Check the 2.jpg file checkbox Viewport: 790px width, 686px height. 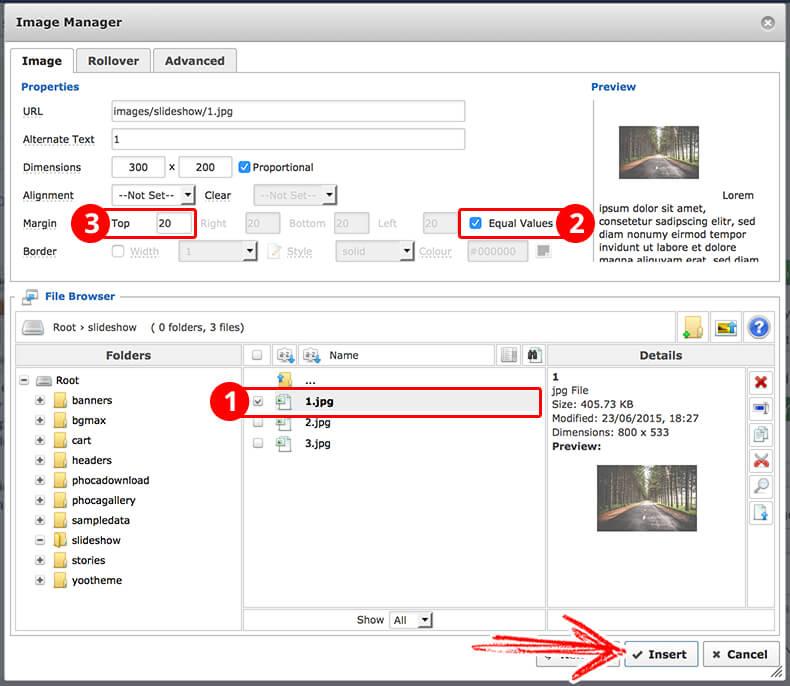coord(258,423)
